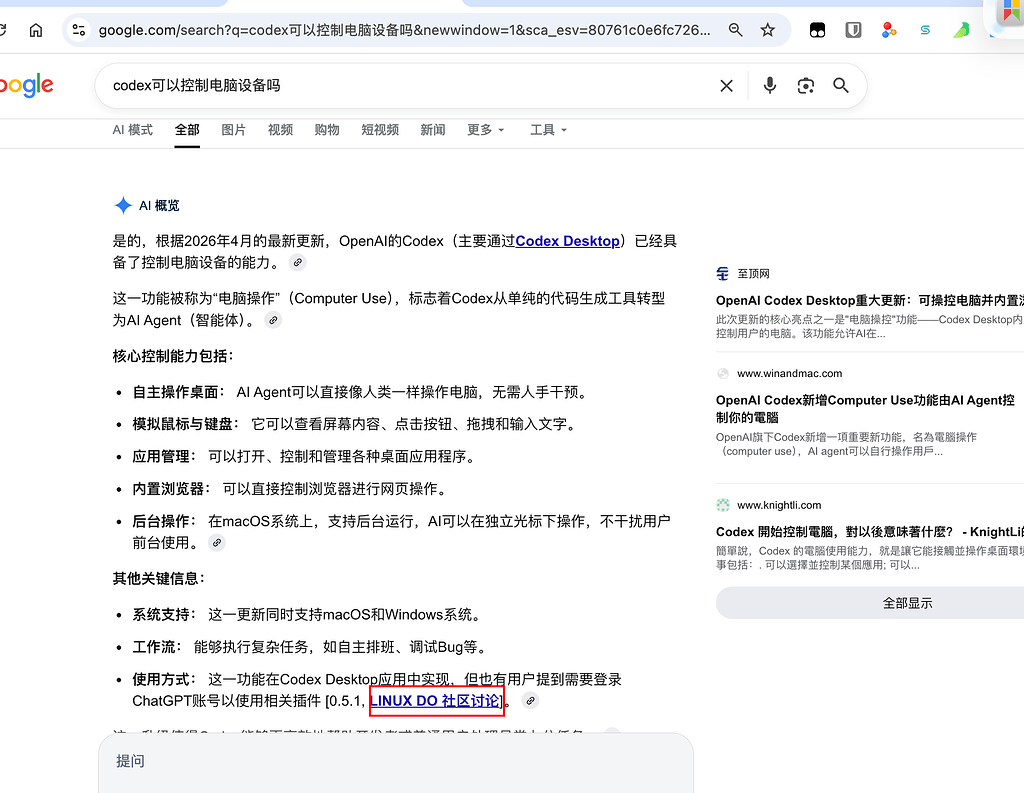Expand the 更多 dropdown
Viewport: 1024px width, 793px height.
click(486, 130)
